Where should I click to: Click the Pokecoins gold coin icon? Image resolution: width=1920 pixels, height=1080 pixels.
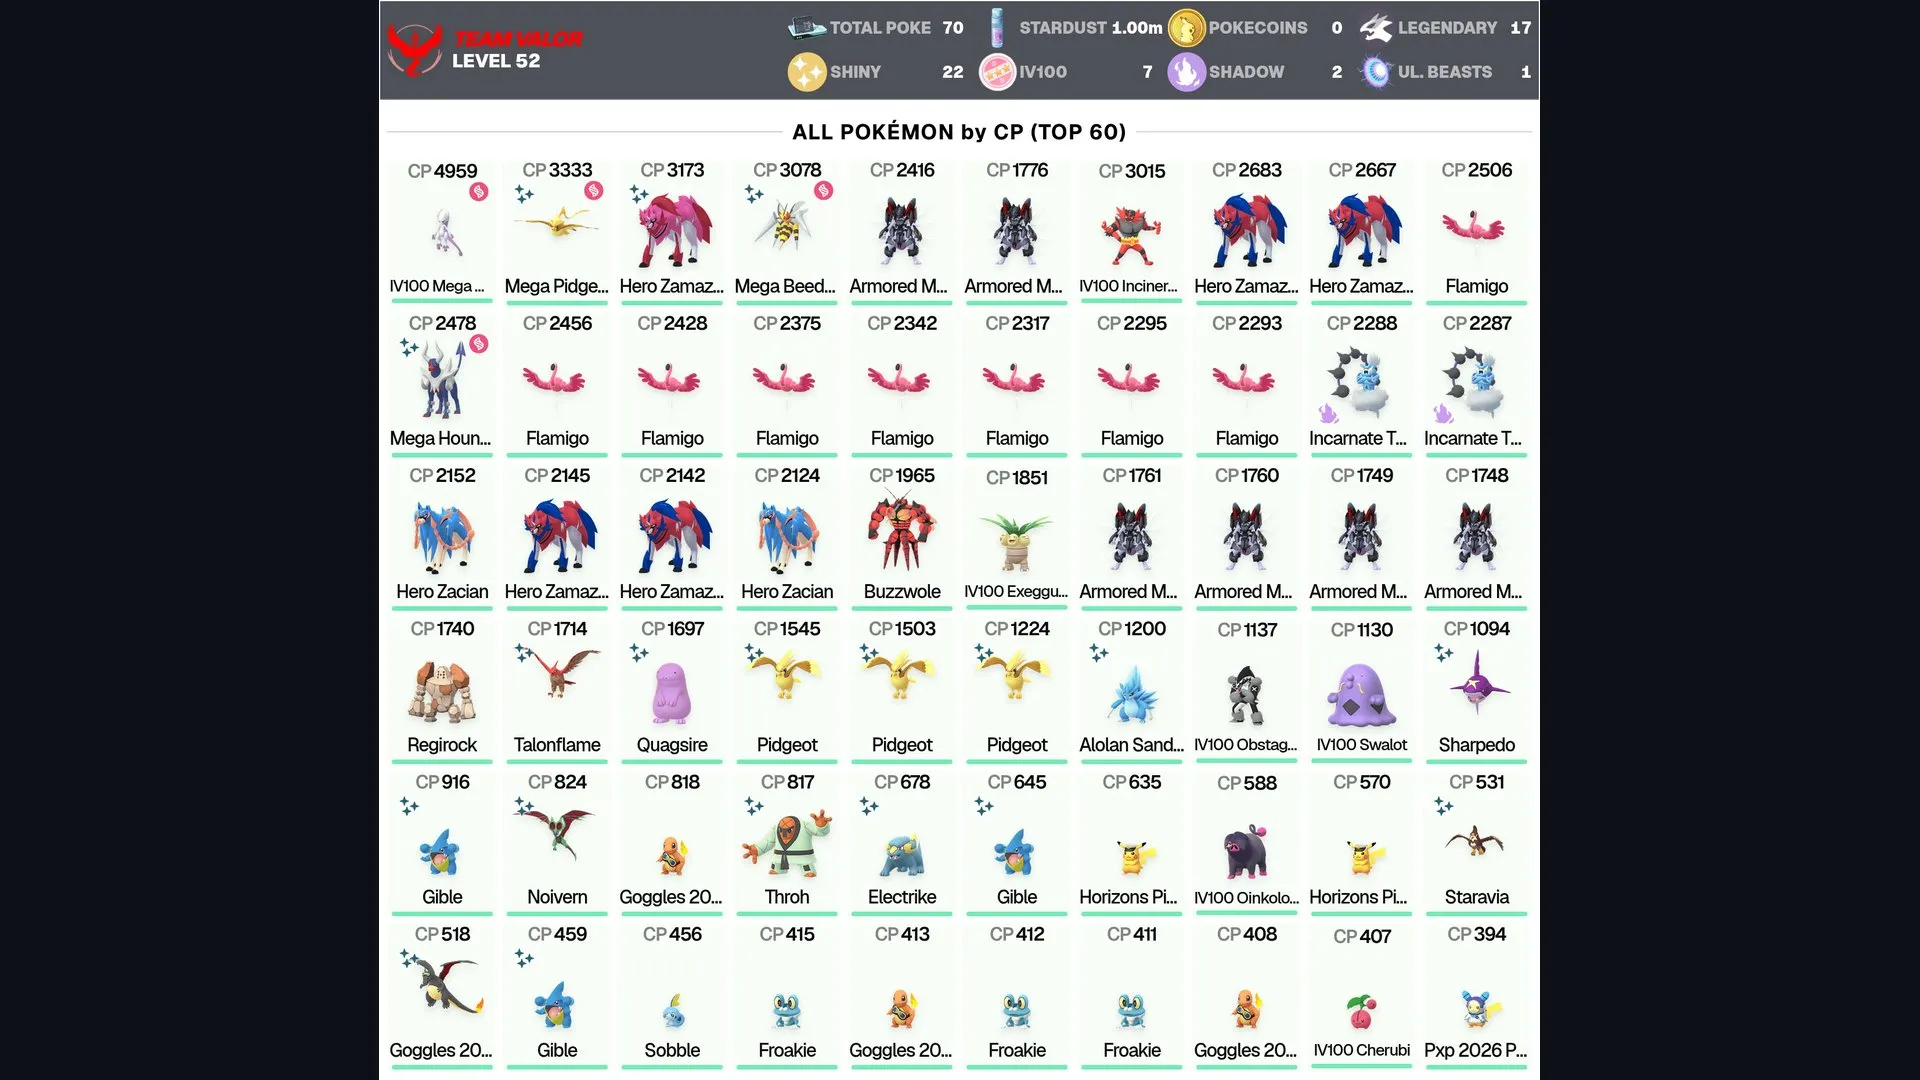click(x=1186, y=28)
